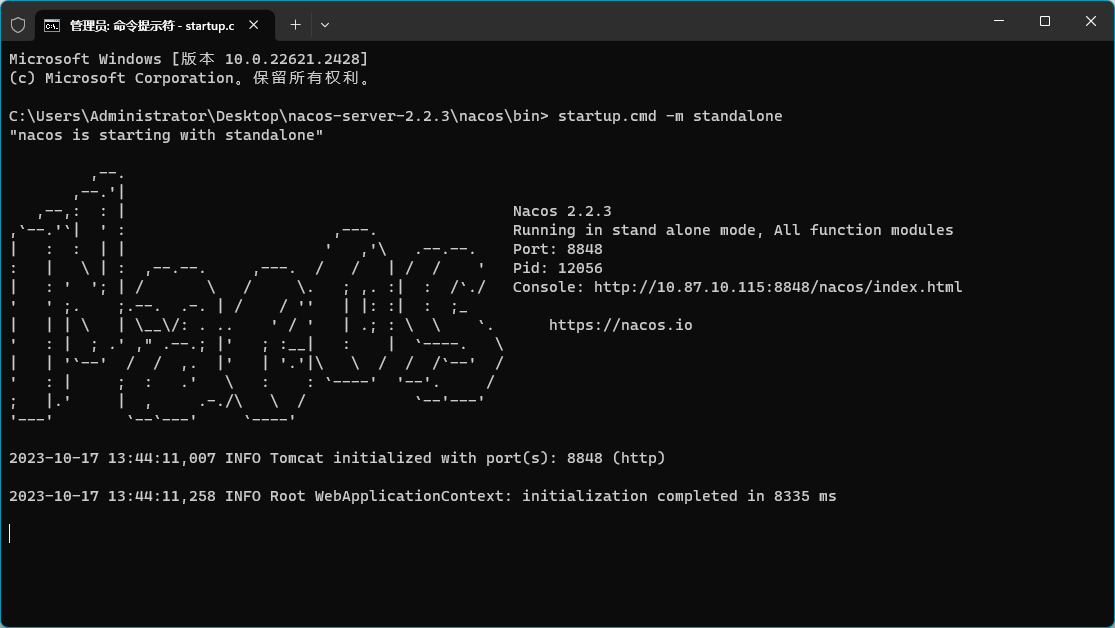Open the Nacos console index.html URL
Screen dimensions: 1115x628
tap(777, 287)
